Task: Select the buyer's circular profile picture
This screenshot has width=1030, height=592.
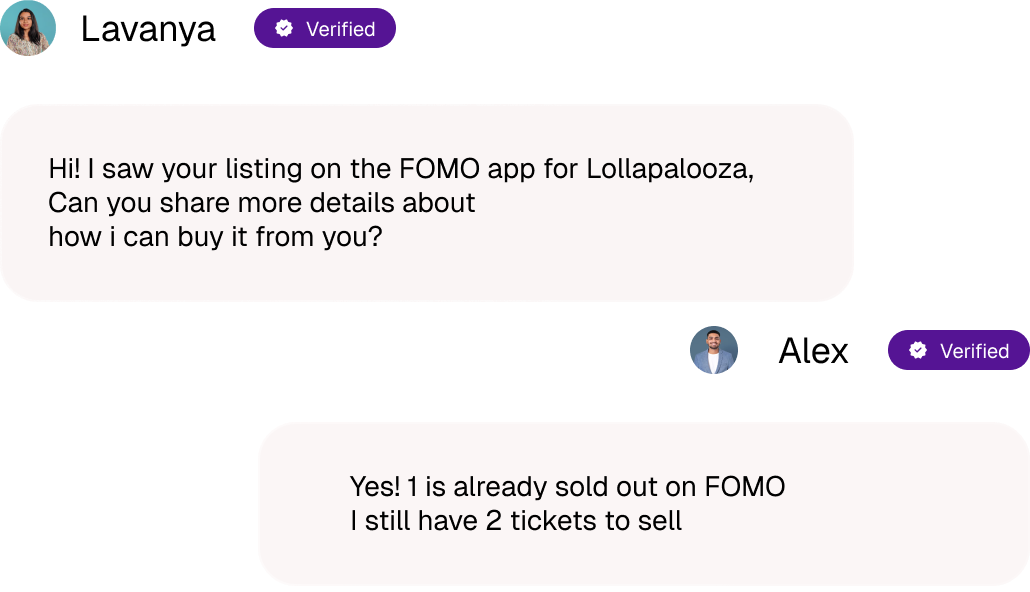Action: pos(28,28)
